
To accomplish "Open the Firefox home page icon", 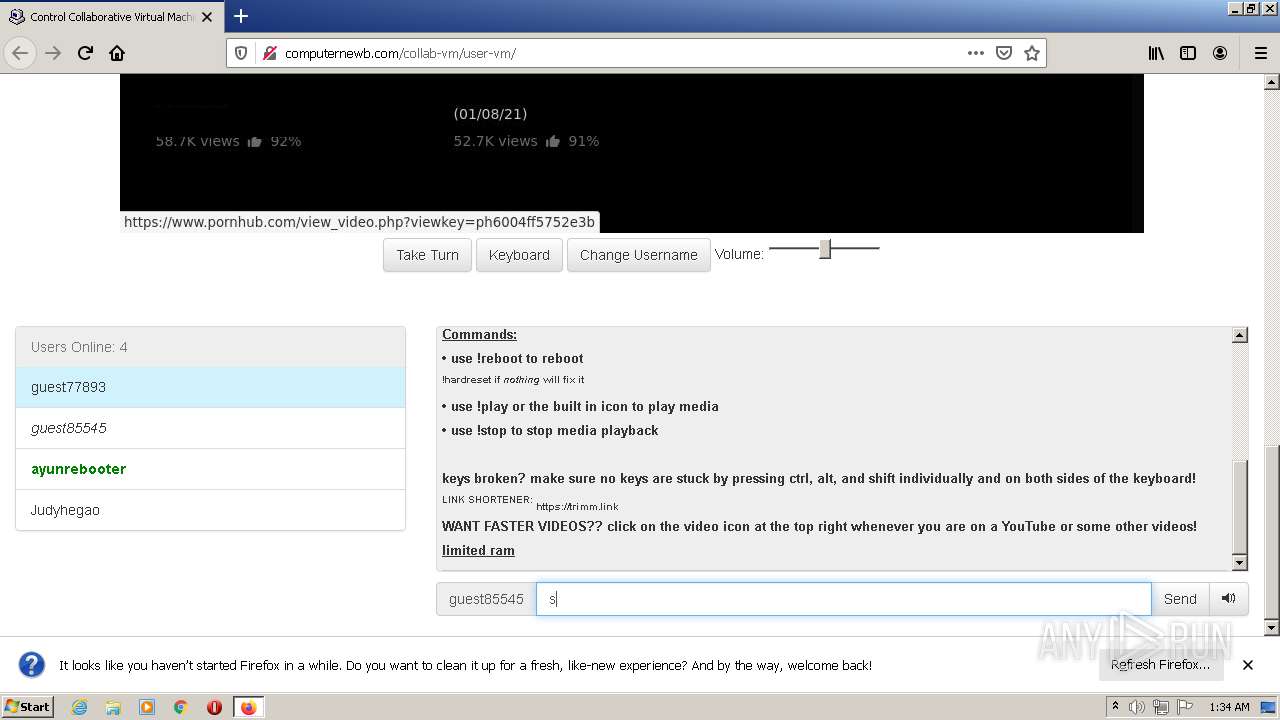I will [117, 53].
